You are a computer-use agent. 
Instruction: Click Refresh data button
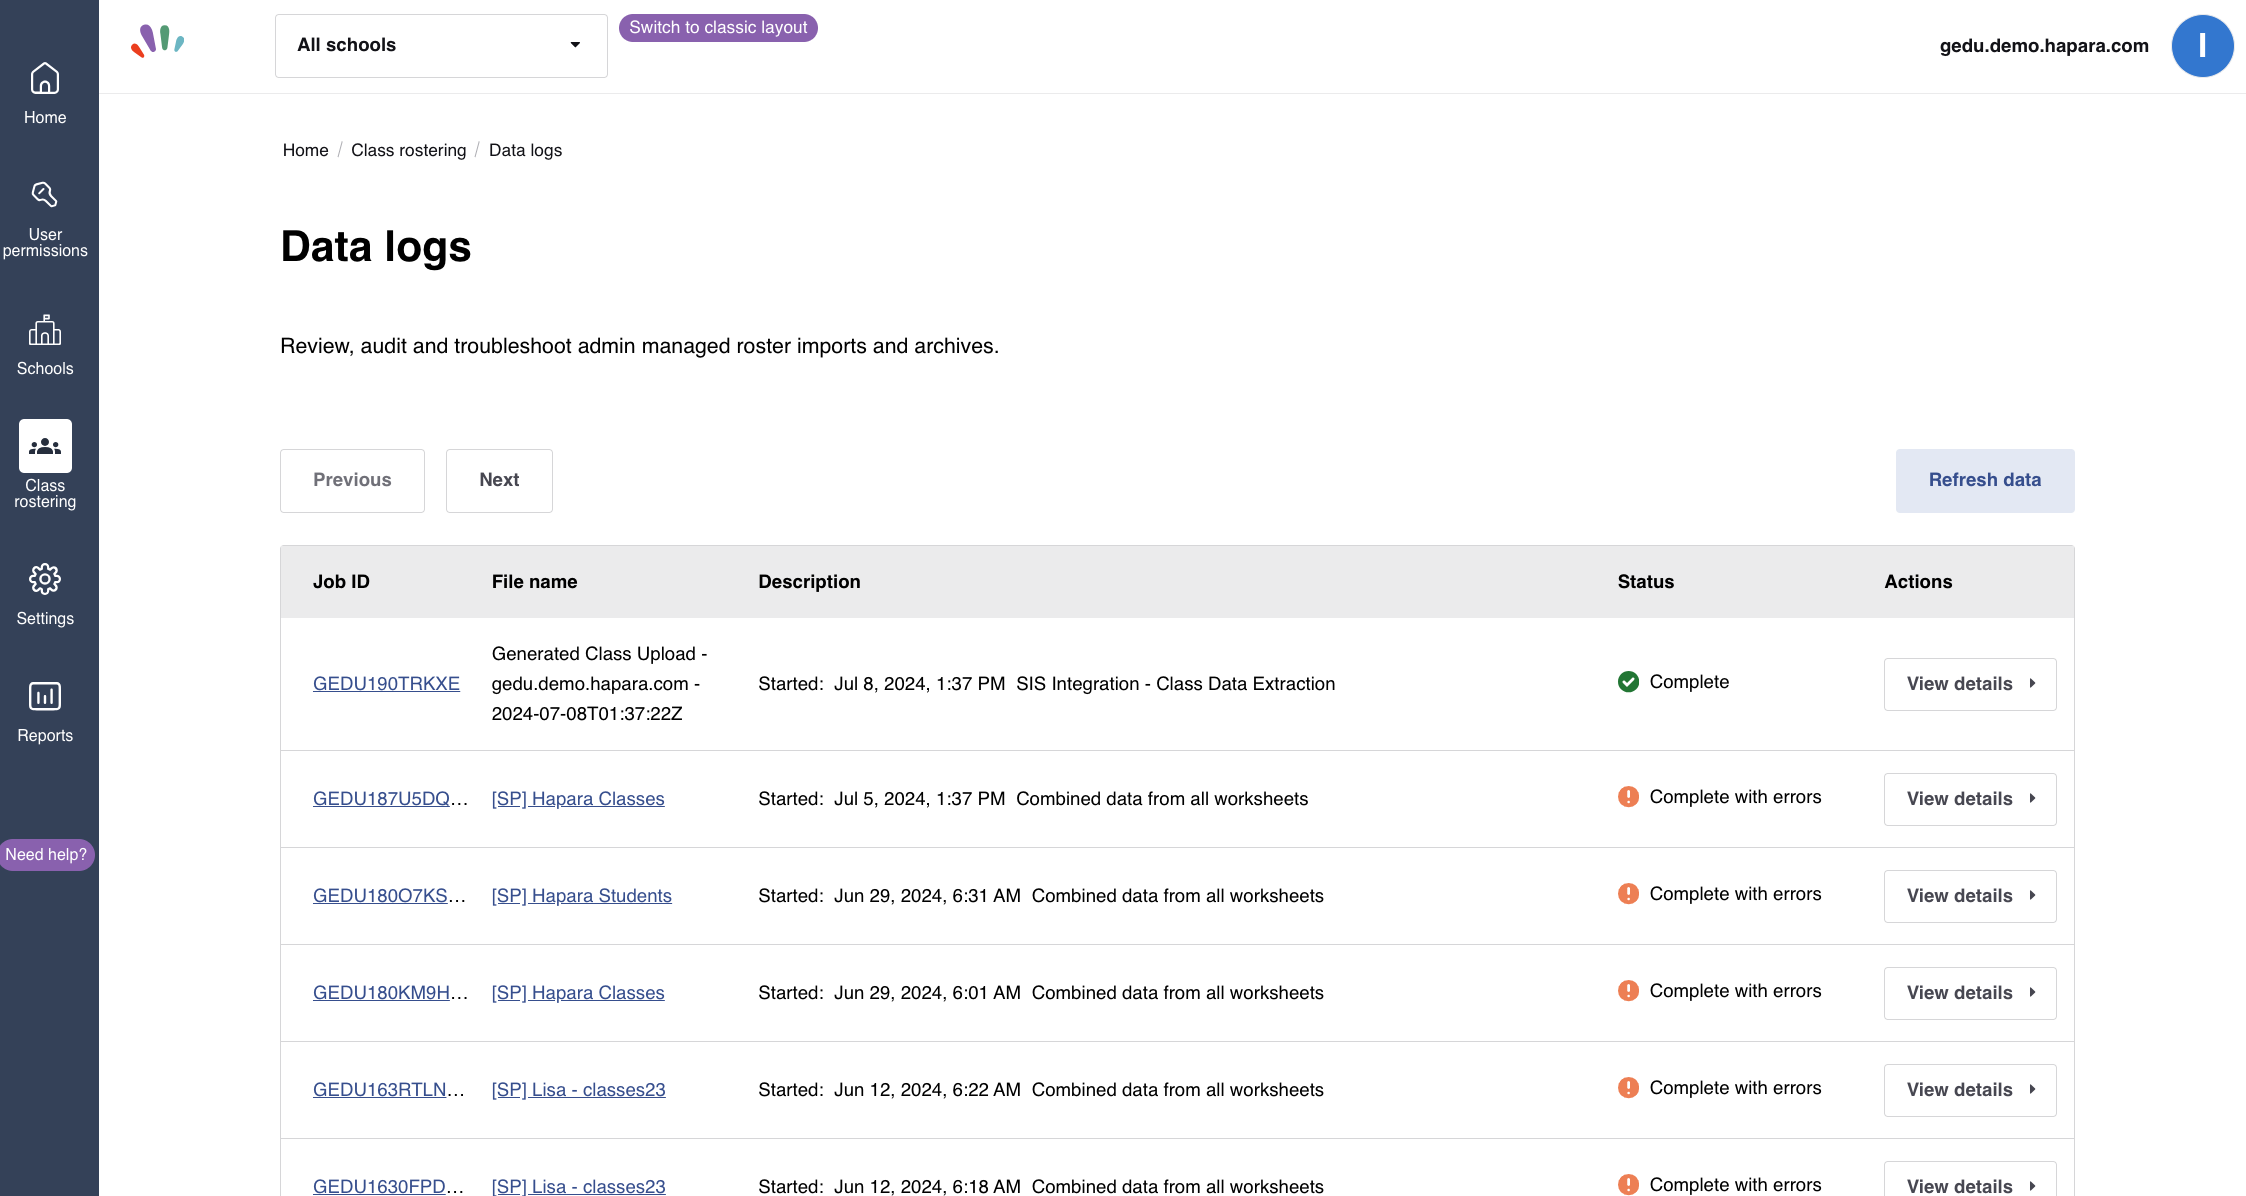(x=1985, y=481)
